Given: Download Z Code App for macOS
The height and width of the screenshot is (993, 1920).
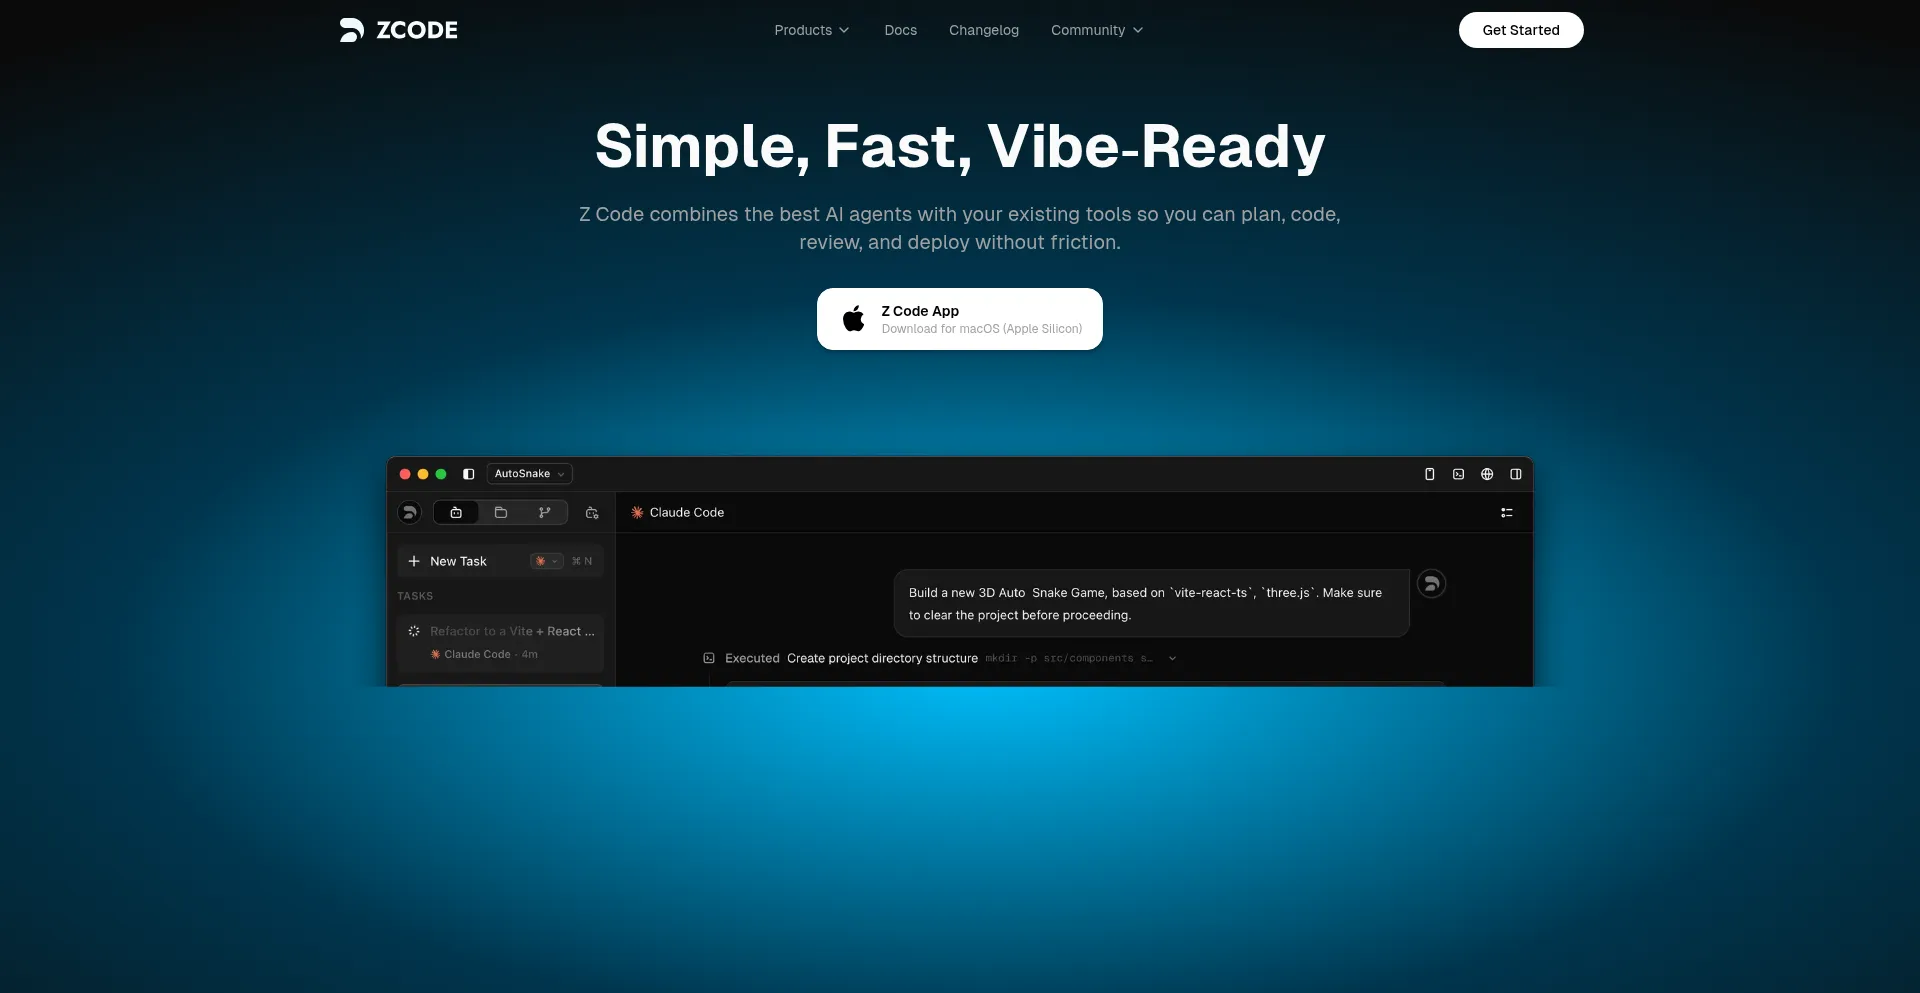Looking at the screenshot, I should [960, 319].
